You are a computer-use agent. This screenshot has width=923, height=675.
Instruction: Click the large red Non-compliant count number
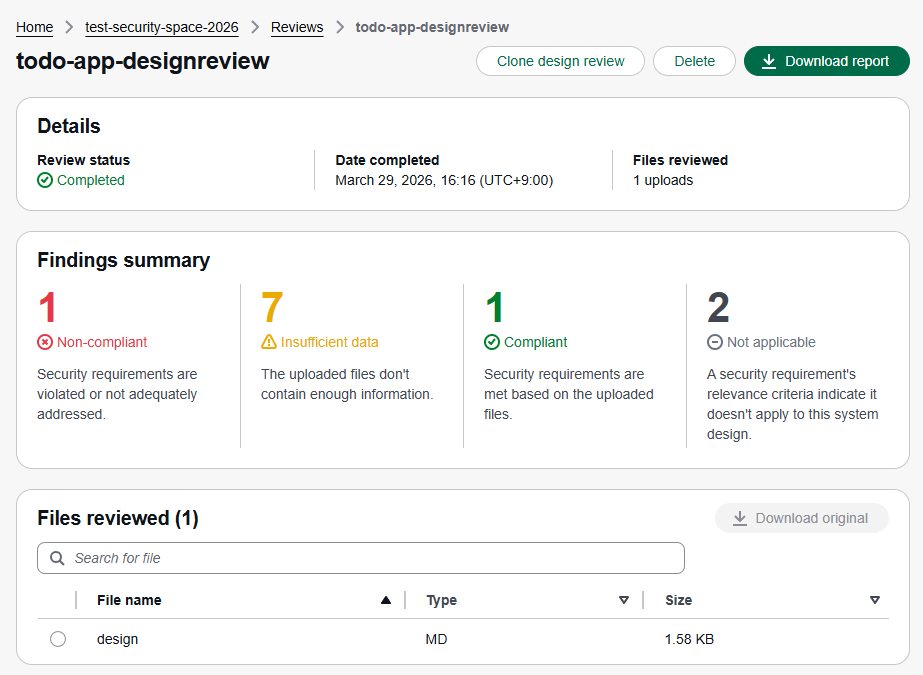tap(47, 308)
